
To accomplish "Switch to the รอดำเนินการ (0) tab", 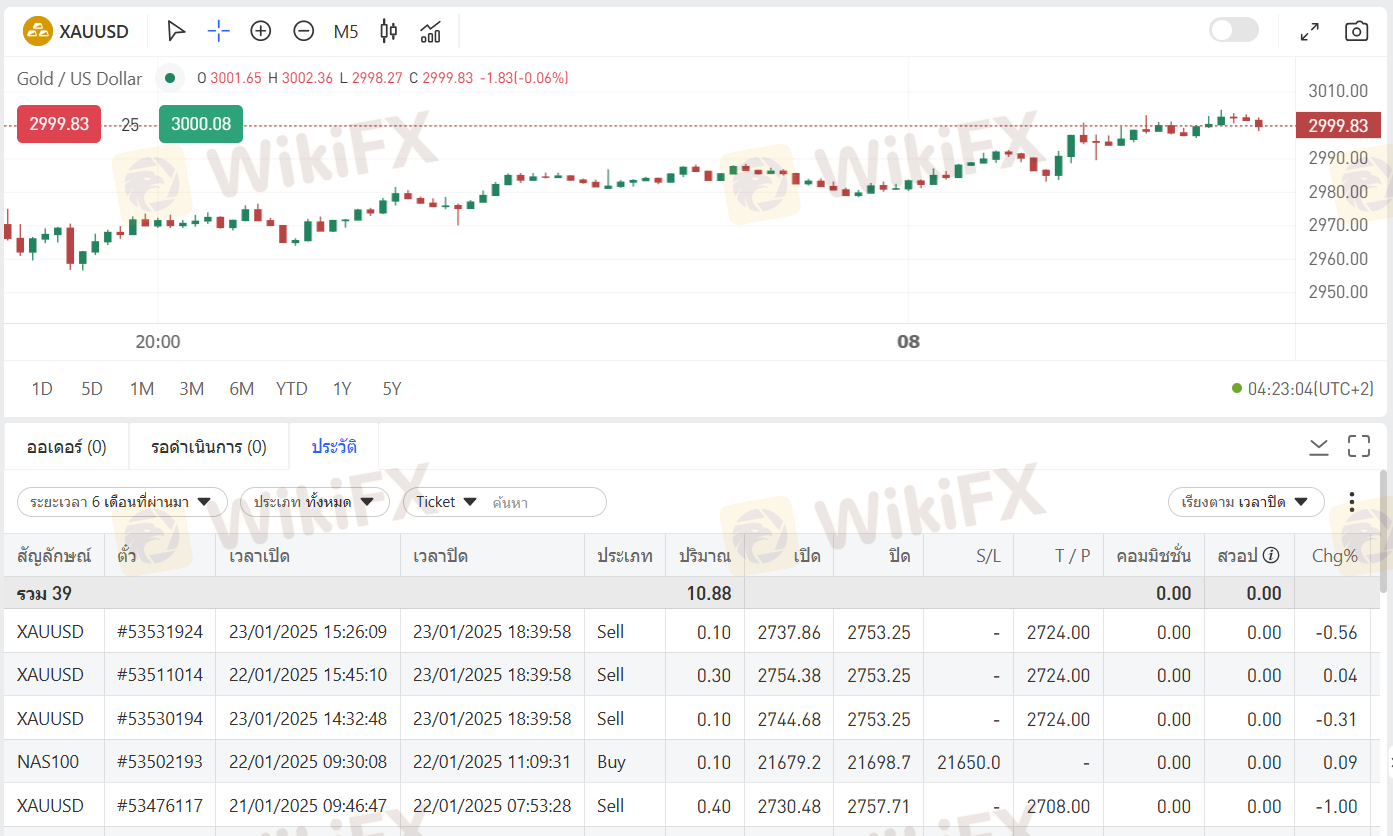I will click(209, 447).
